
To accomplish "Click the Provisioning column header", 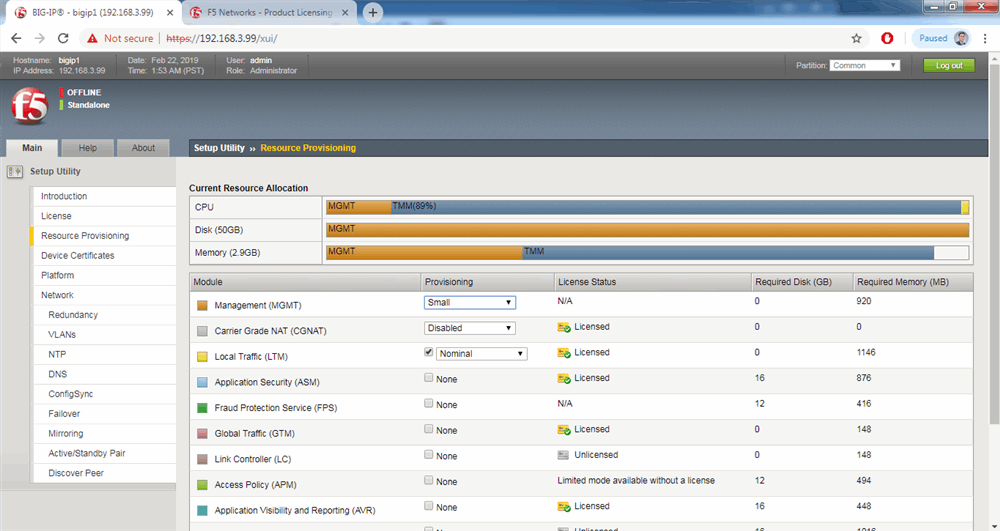I will click(488, 282).
